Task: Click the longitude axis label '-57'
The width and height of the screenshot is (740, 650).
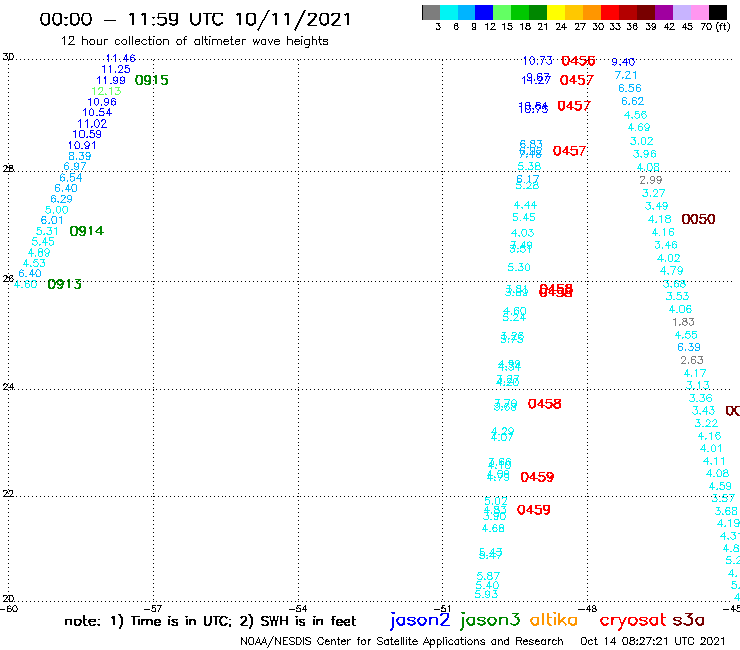Action: click(153, 609)
